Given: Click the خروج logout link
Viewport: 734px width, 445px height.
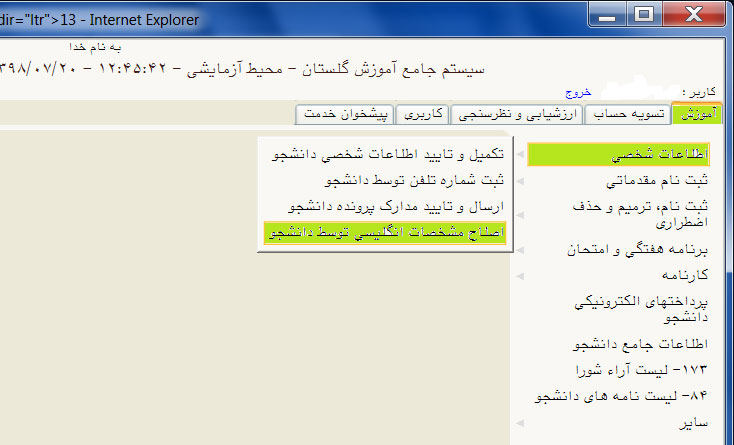Looking at the screenshot, I should (x=580, y=91).
